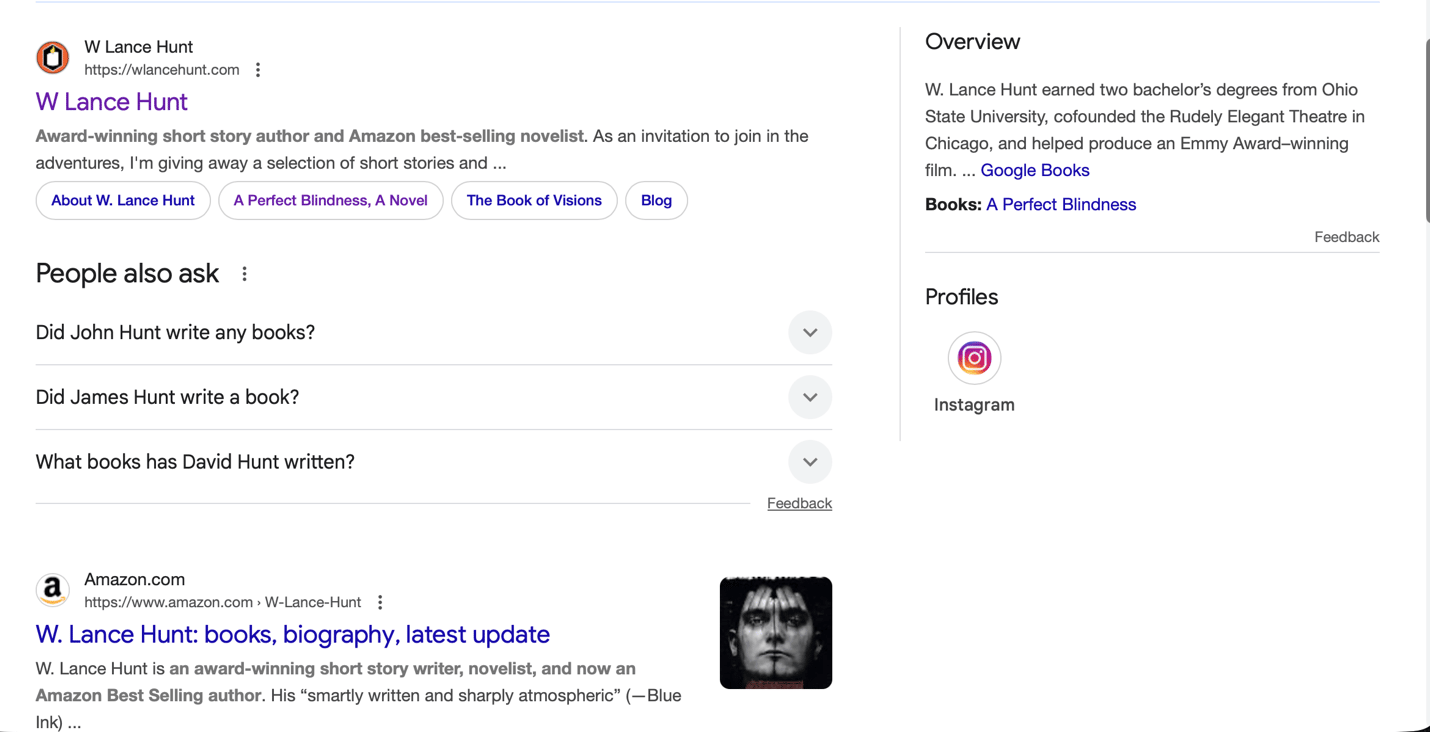Open more options beside Amazon result URL
Viewport: 1430px width, 736px height.
(380, 602)
